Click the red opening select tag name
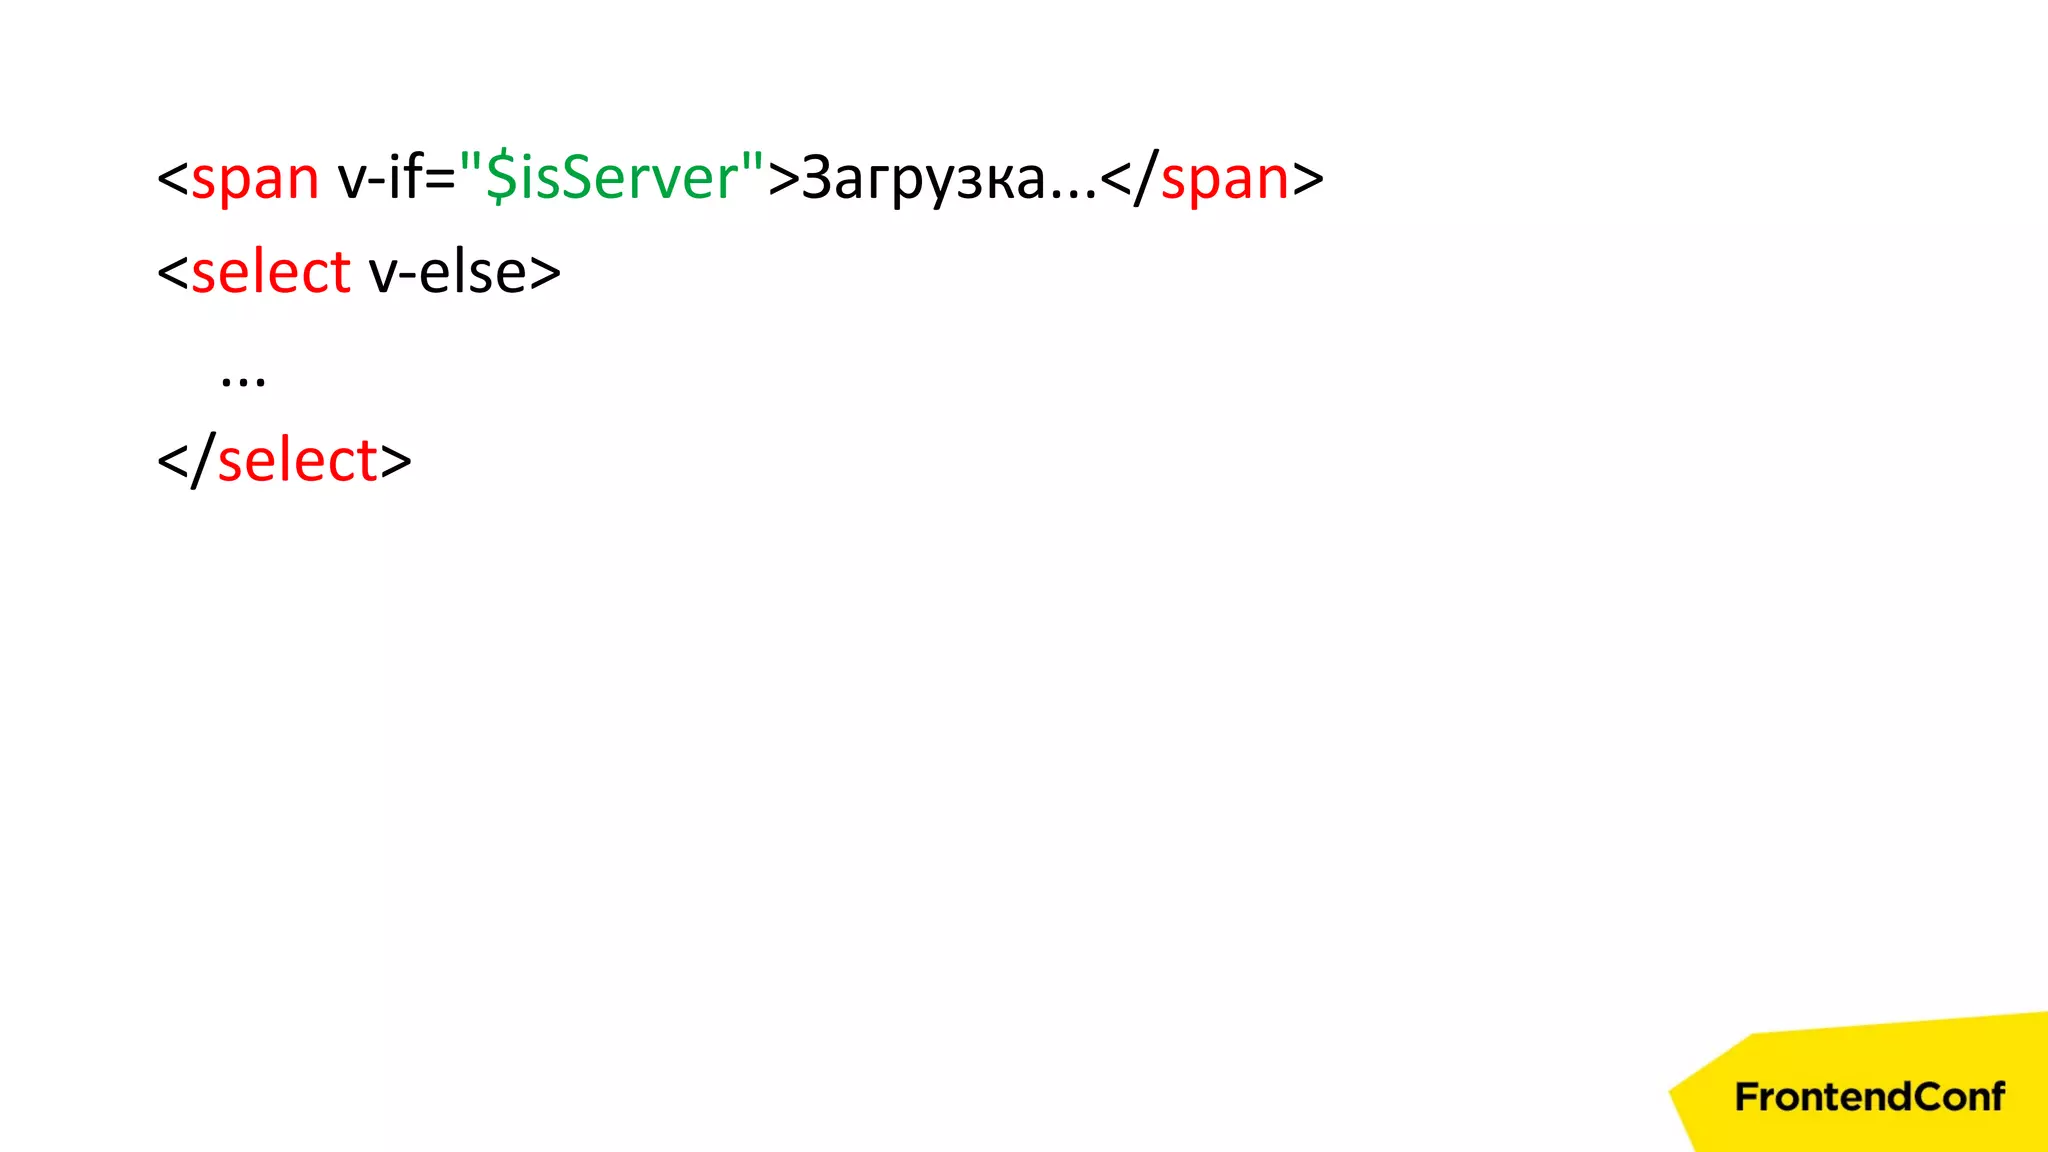The height and width of the screenshot is (1152, 2048). [271, 272]
